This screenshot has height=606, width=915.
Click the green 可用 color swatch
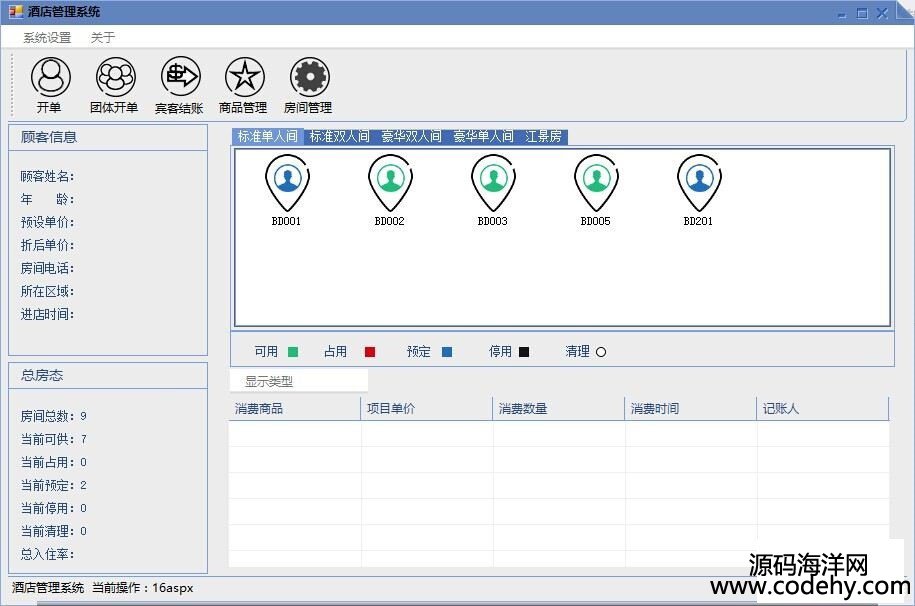[x=293, y=352]
